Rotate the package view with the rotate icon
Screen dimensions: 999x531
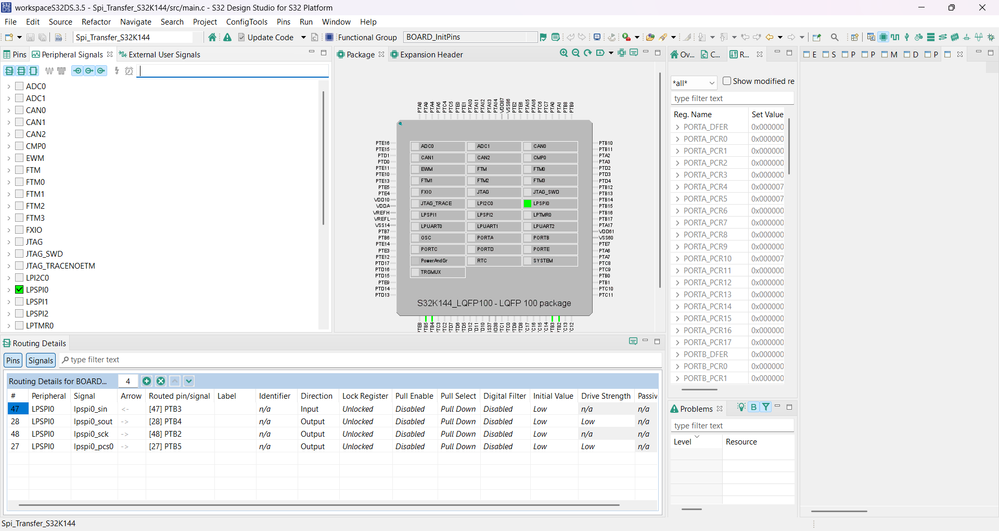click(x=588, y=54)
